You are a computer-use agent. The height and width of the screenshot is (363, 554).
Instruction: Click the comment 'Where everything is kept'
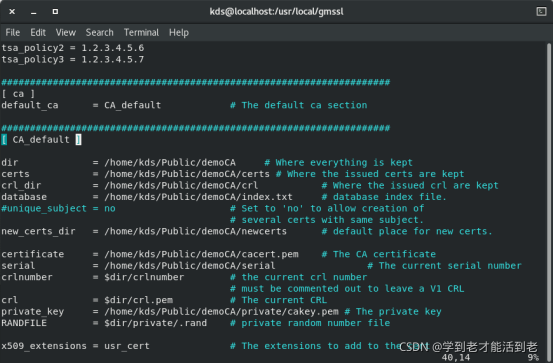coord(344,163)
